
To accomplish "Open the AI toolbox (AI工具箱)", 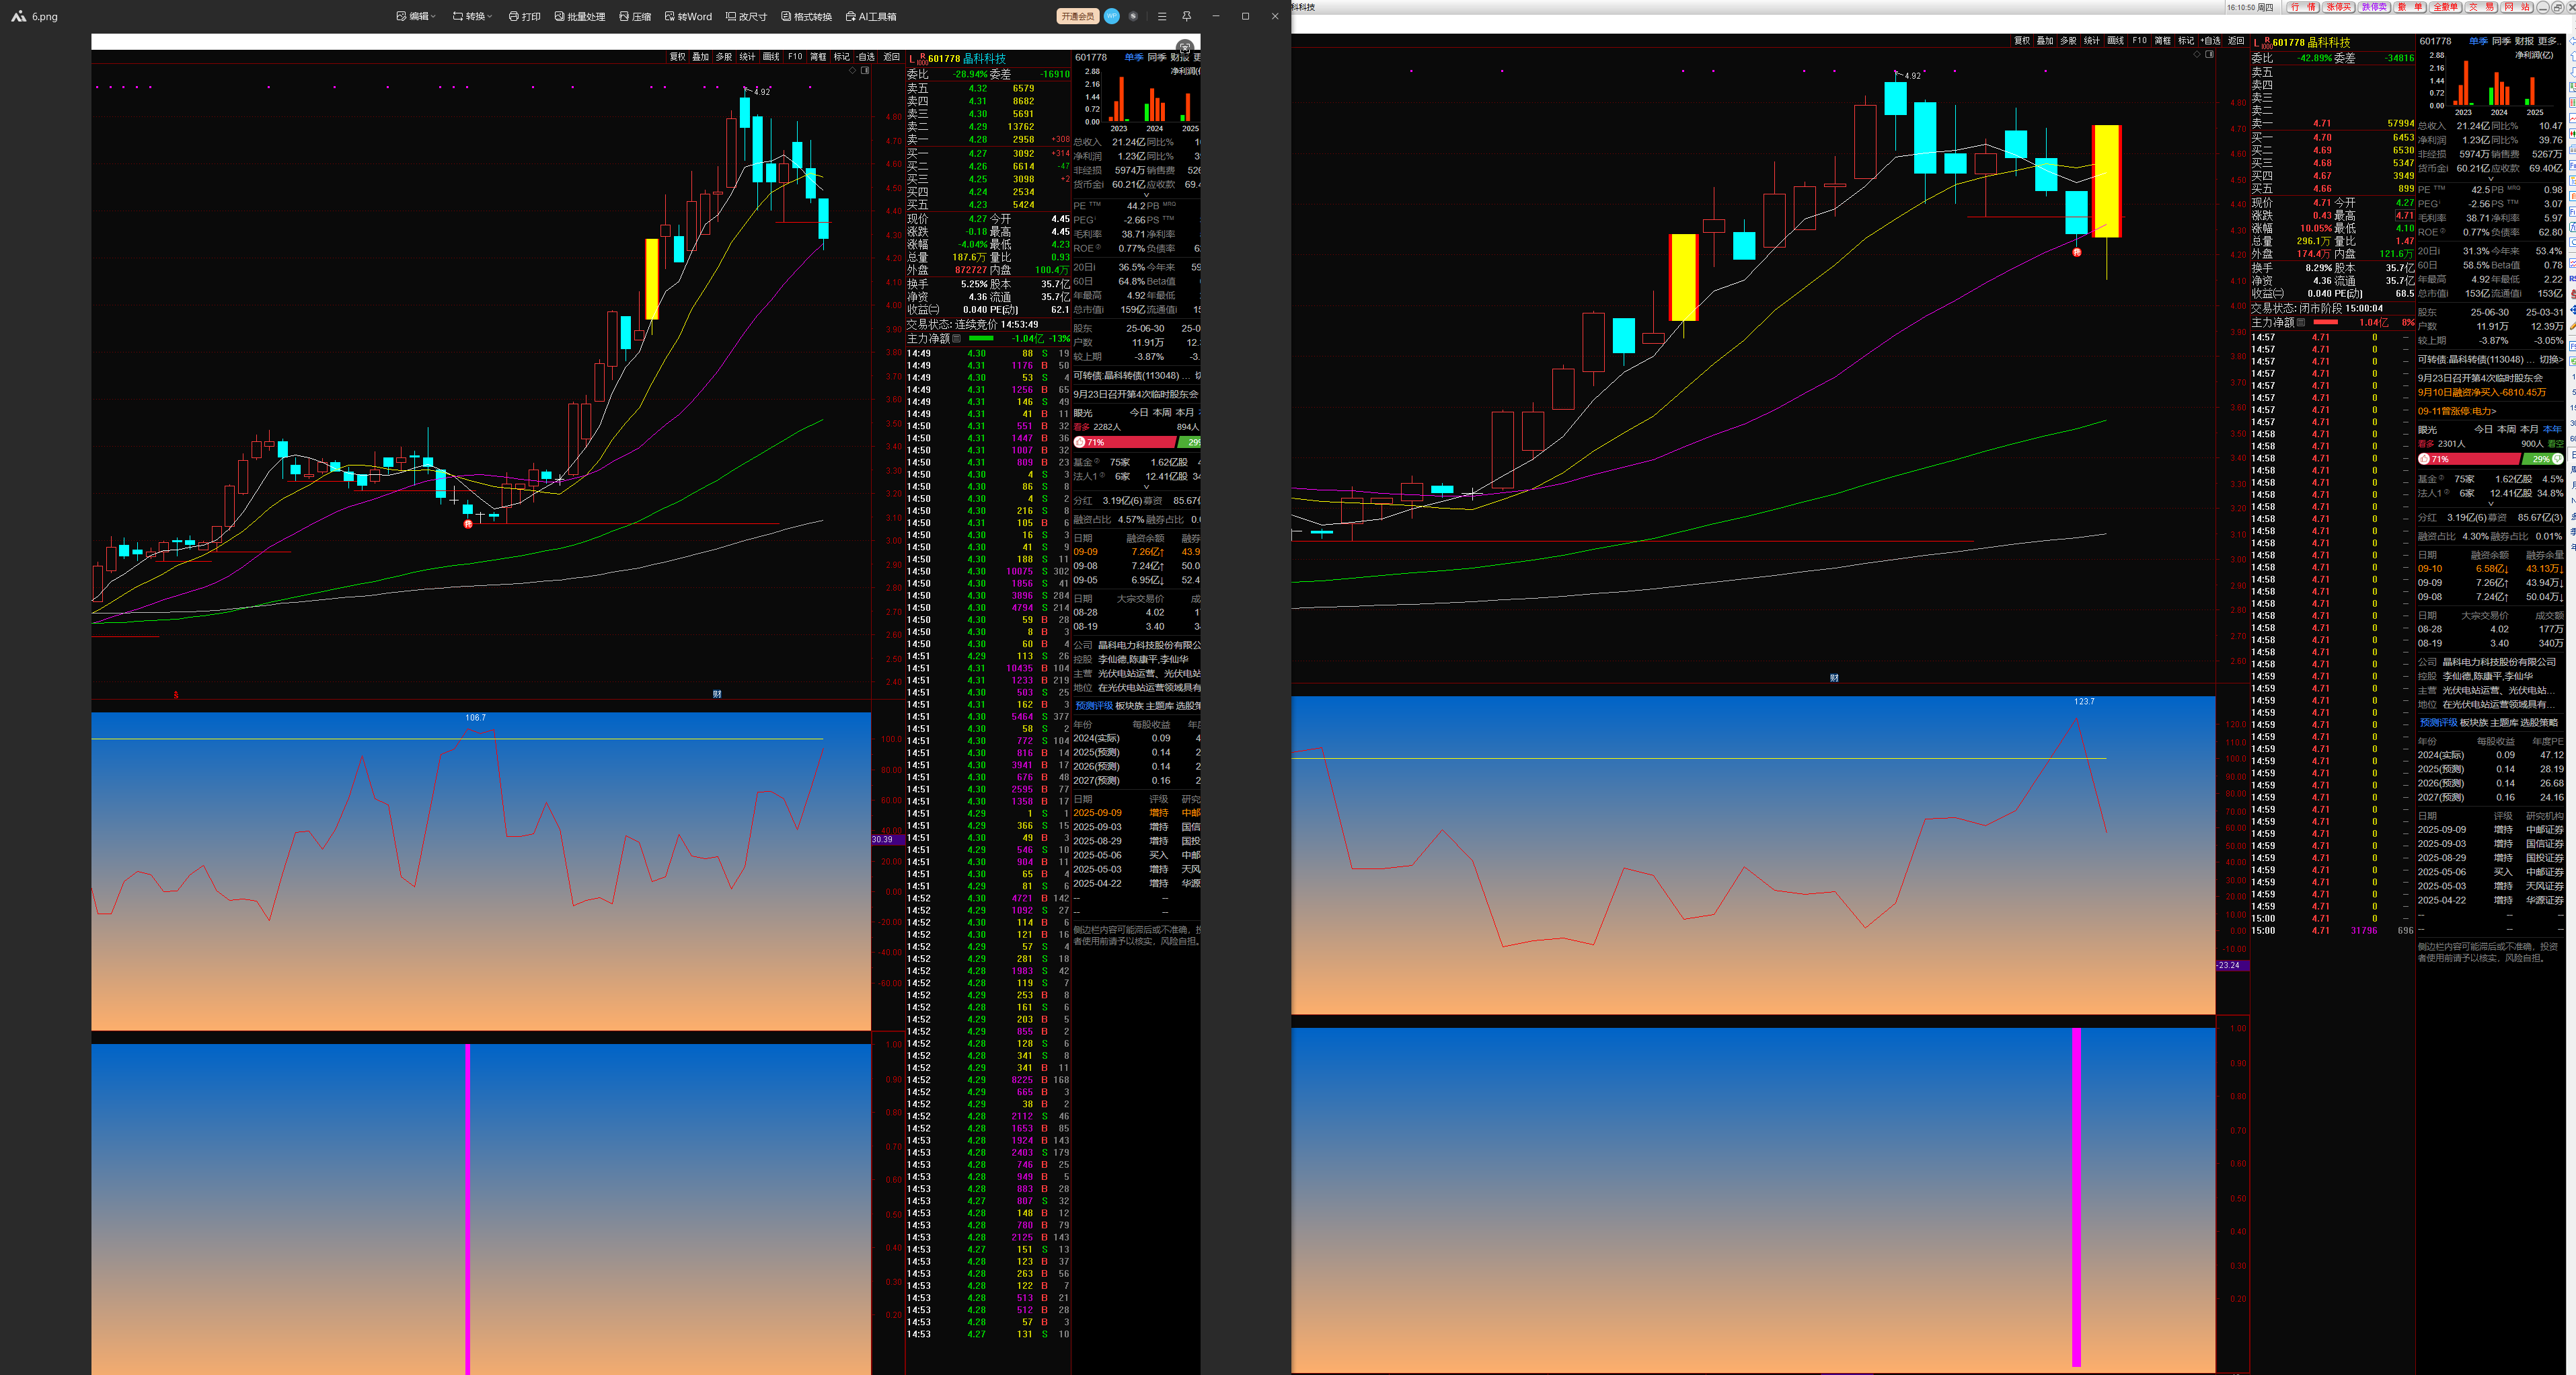I will pyautogui.click(x=870, y=16).
